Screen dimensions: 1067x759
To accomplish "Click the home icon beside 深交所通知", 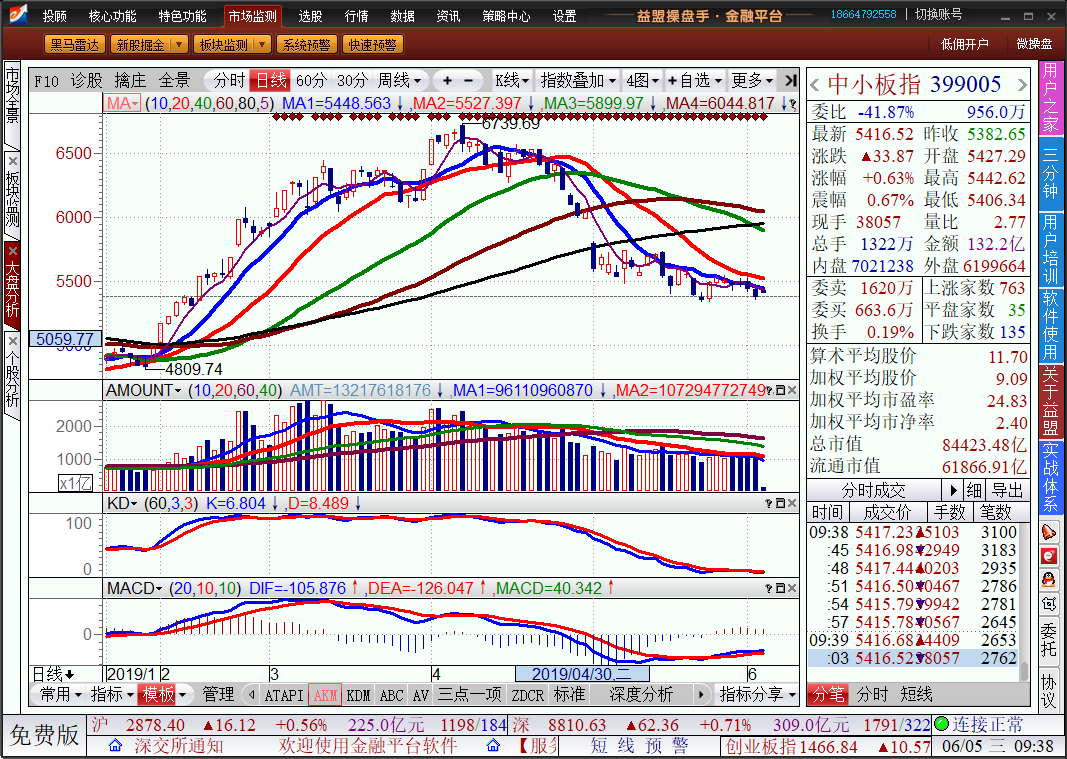I will (x=116, y=746).
